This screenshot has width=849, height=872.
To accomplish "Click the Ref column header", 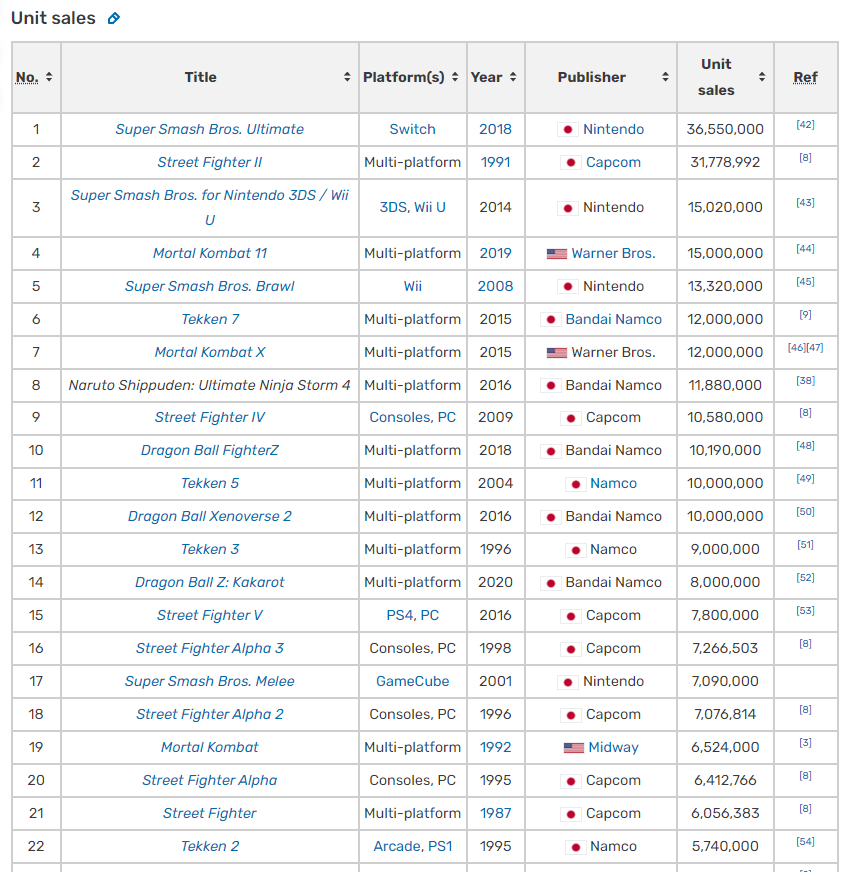I will (805, 77).
